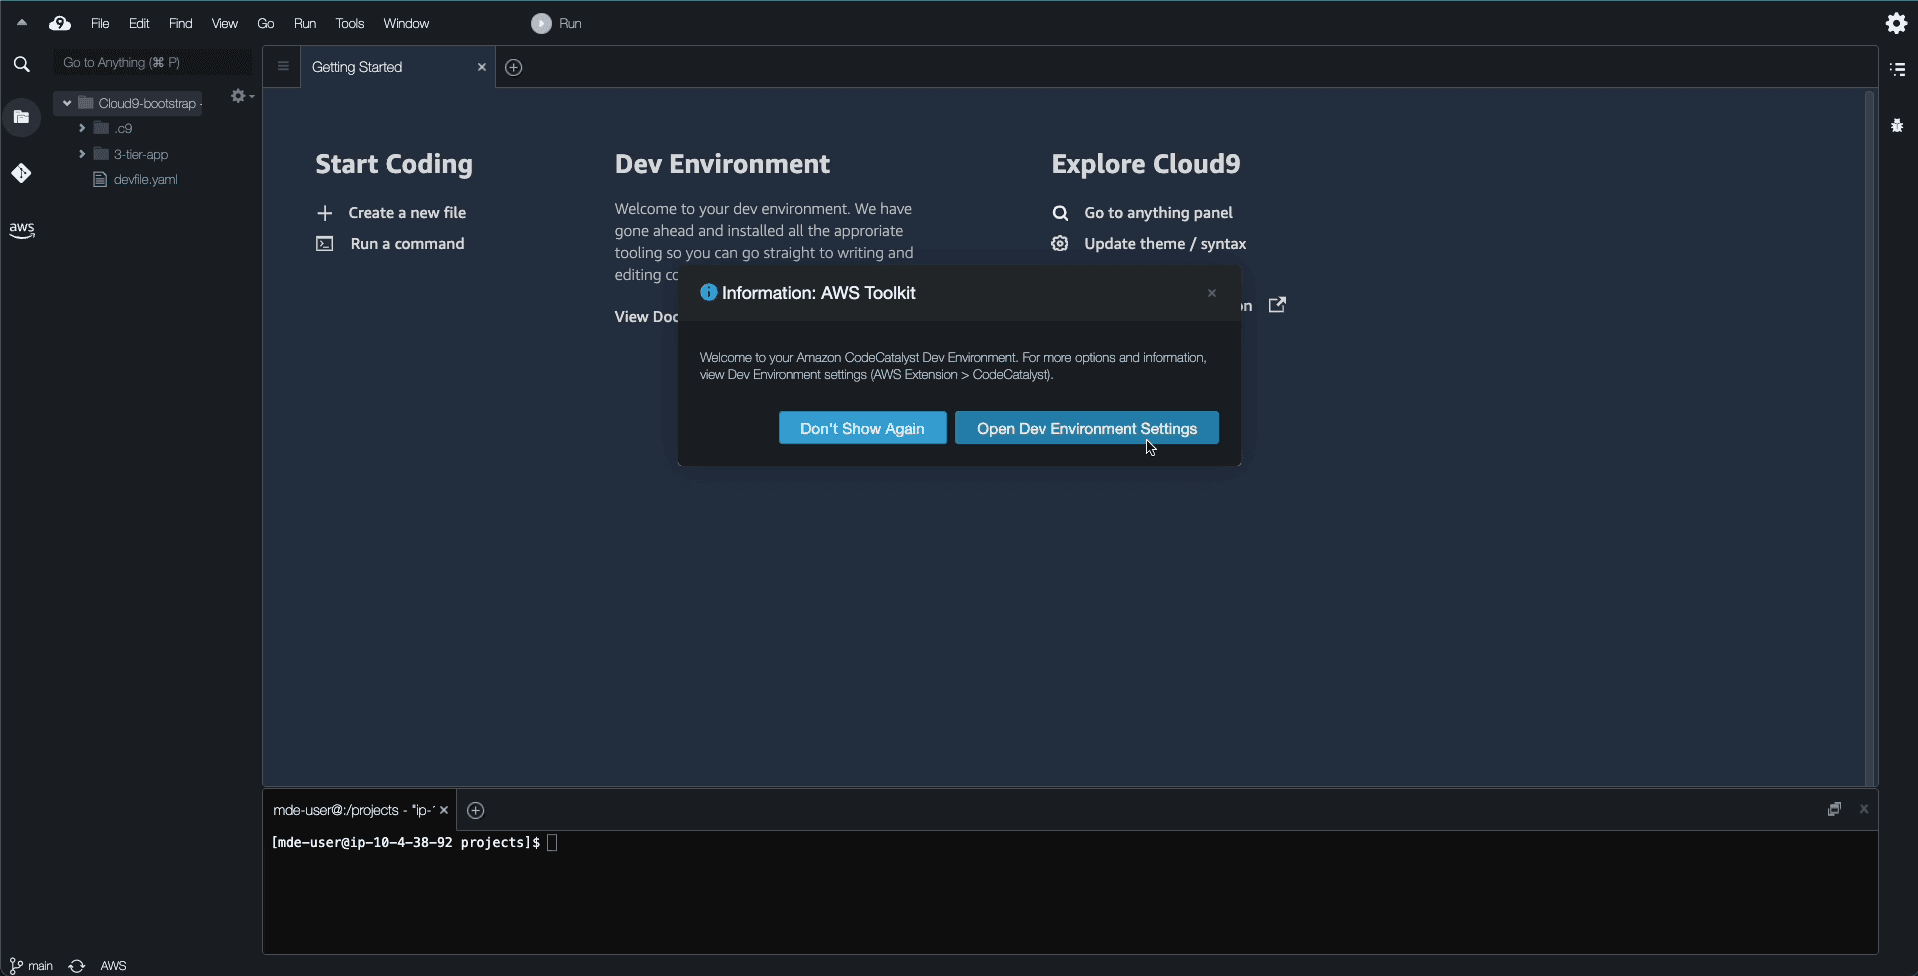This screenshot has height=976, width=1918.
Task: Click the terminal icon beside Run a command
Action: pos(324,244)
